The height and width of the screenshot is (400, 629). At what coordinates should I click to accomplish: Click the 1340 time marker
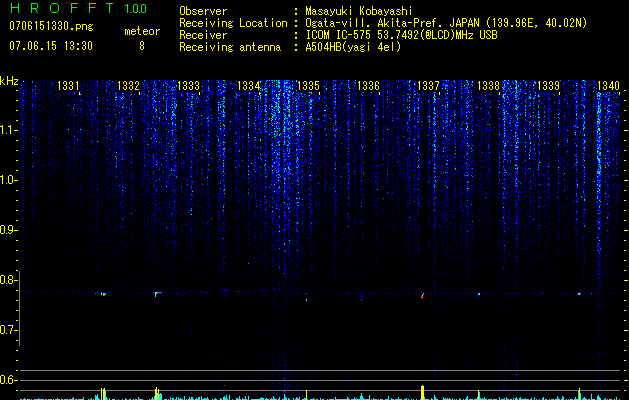608,86
